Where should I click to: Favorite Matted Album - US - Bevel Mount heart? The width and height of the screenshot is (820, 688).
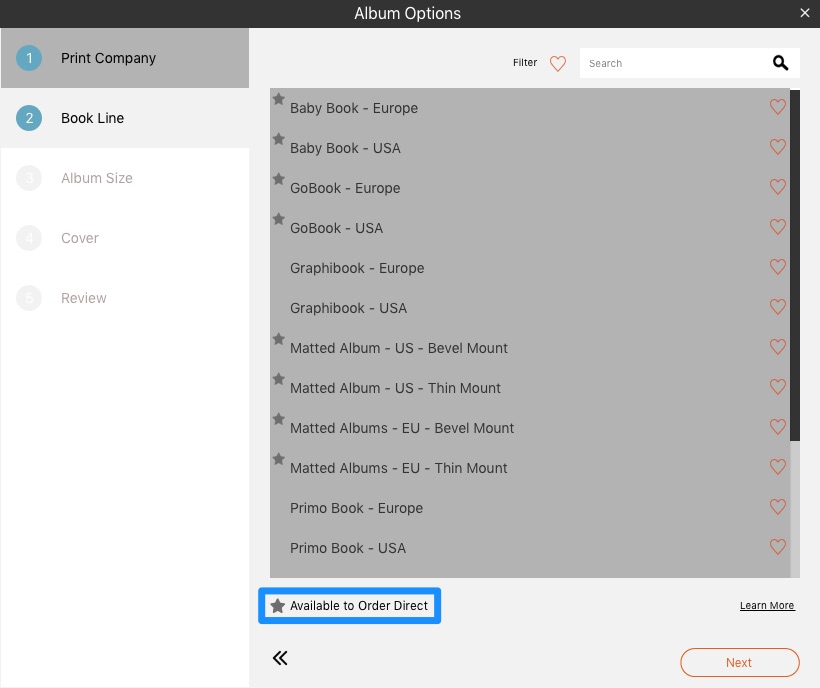(778, 347)
